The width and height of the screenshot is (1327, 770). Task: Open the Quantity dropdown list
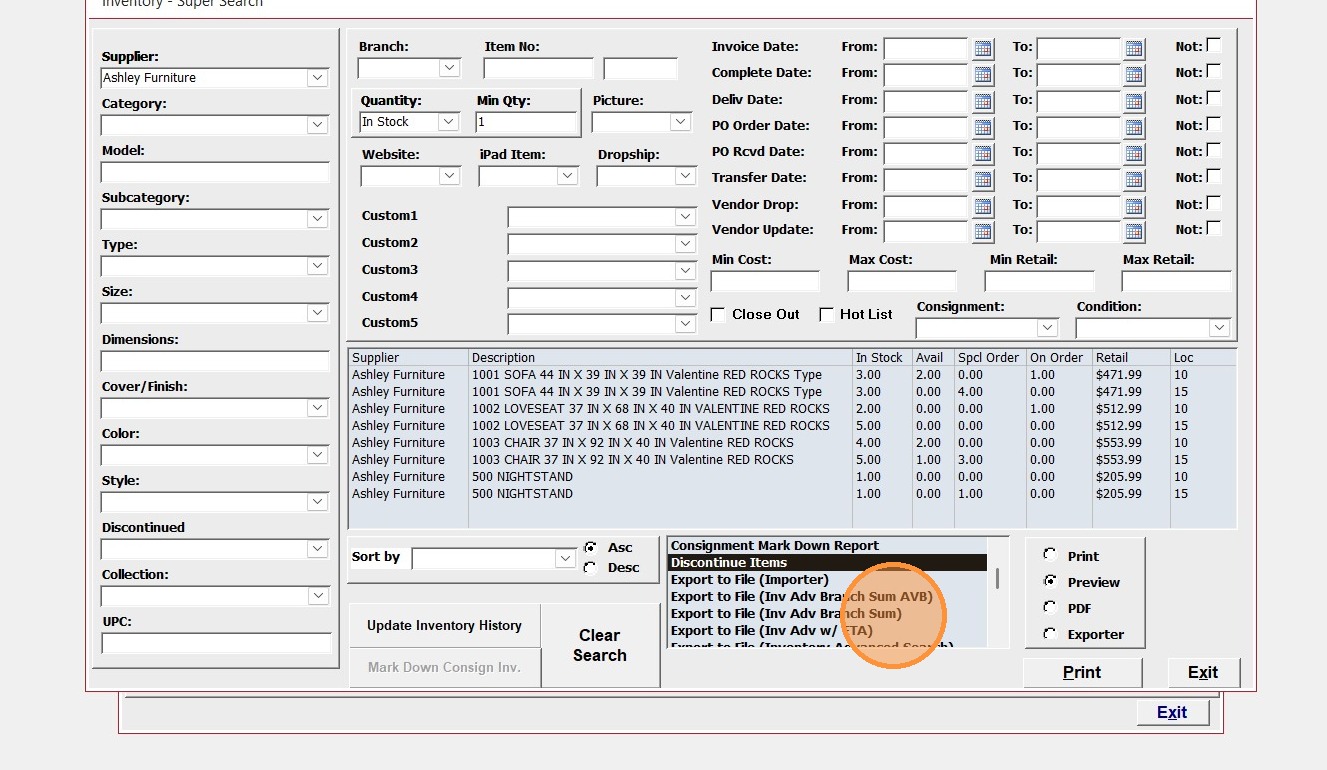point(448,122)
